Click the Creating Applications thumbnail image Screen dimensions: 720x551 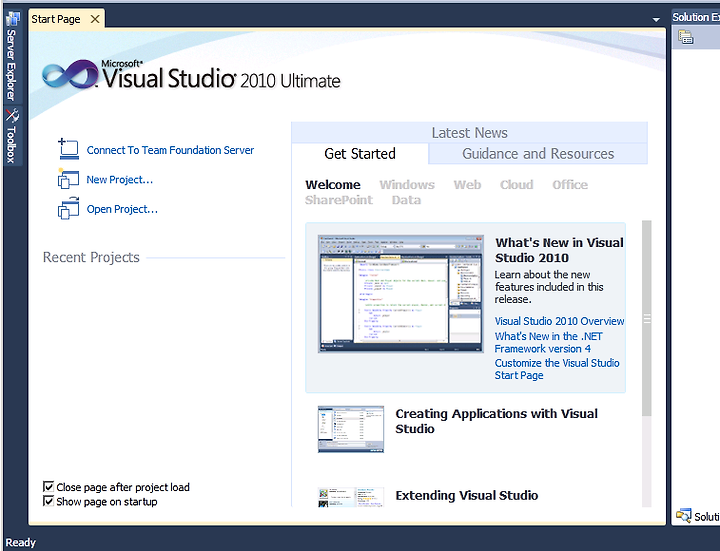[x=351, y=429]
